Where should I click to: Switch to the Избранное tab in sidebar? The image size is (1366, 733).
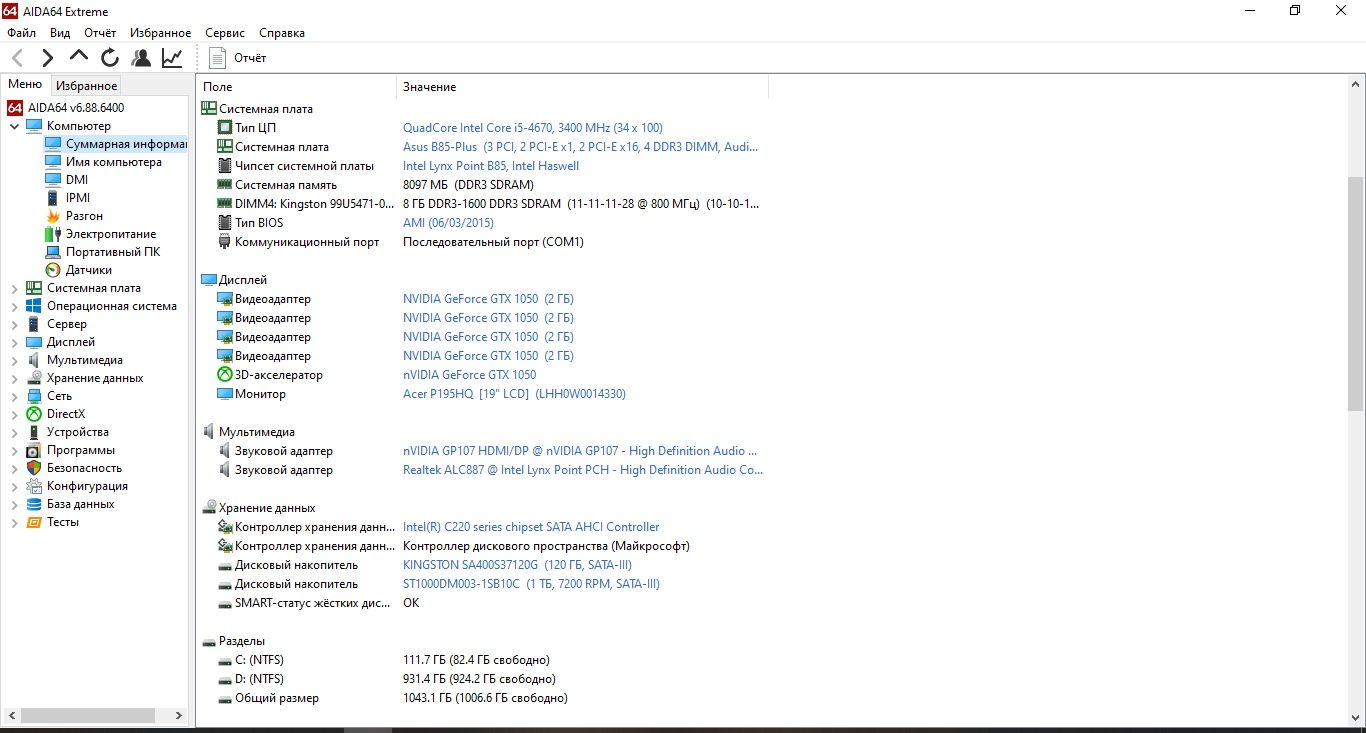(x=86, y=86)
